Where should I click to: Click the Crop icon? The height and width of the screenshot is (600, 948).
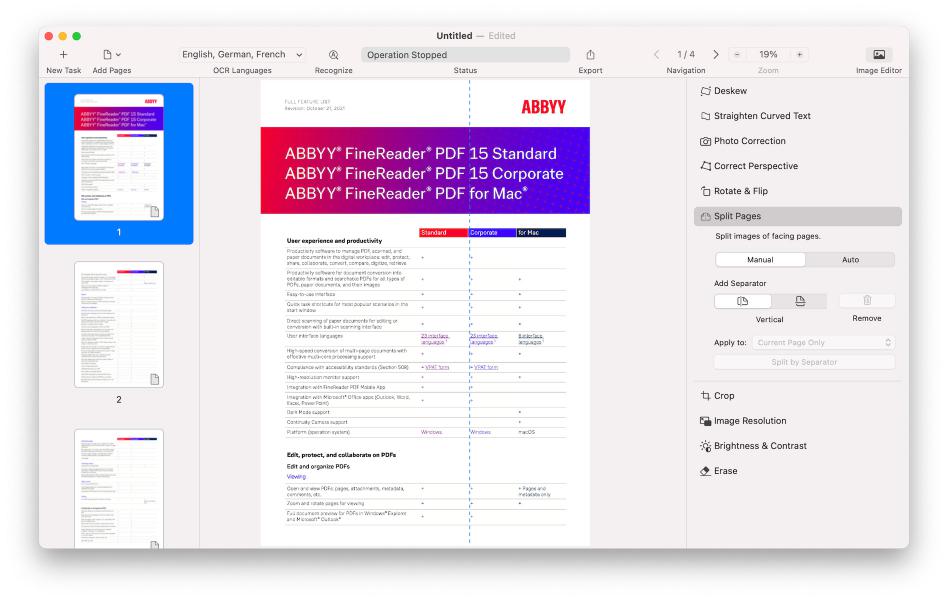(705, 396)
